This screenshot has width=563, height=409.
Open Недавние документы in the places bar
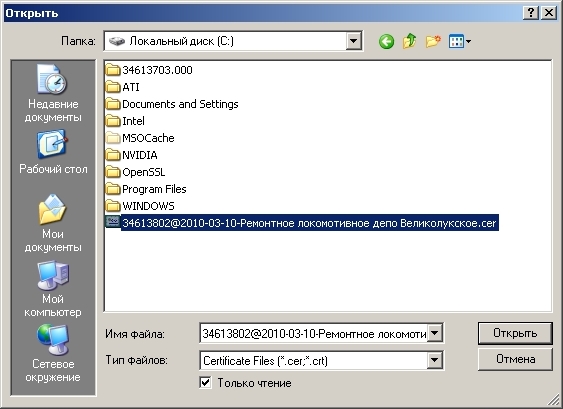tap(53, 94)
